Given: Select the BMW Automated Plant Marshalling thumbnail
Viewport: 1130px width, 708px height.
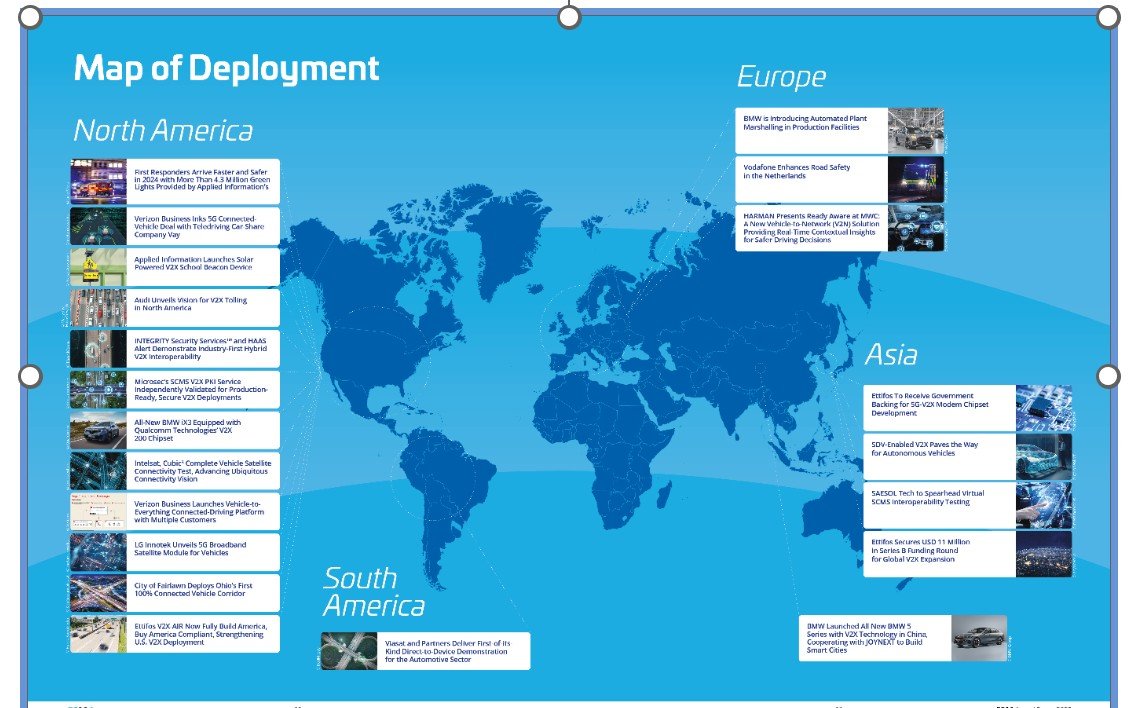Looking at the screenshot, I should pos(916,130).
